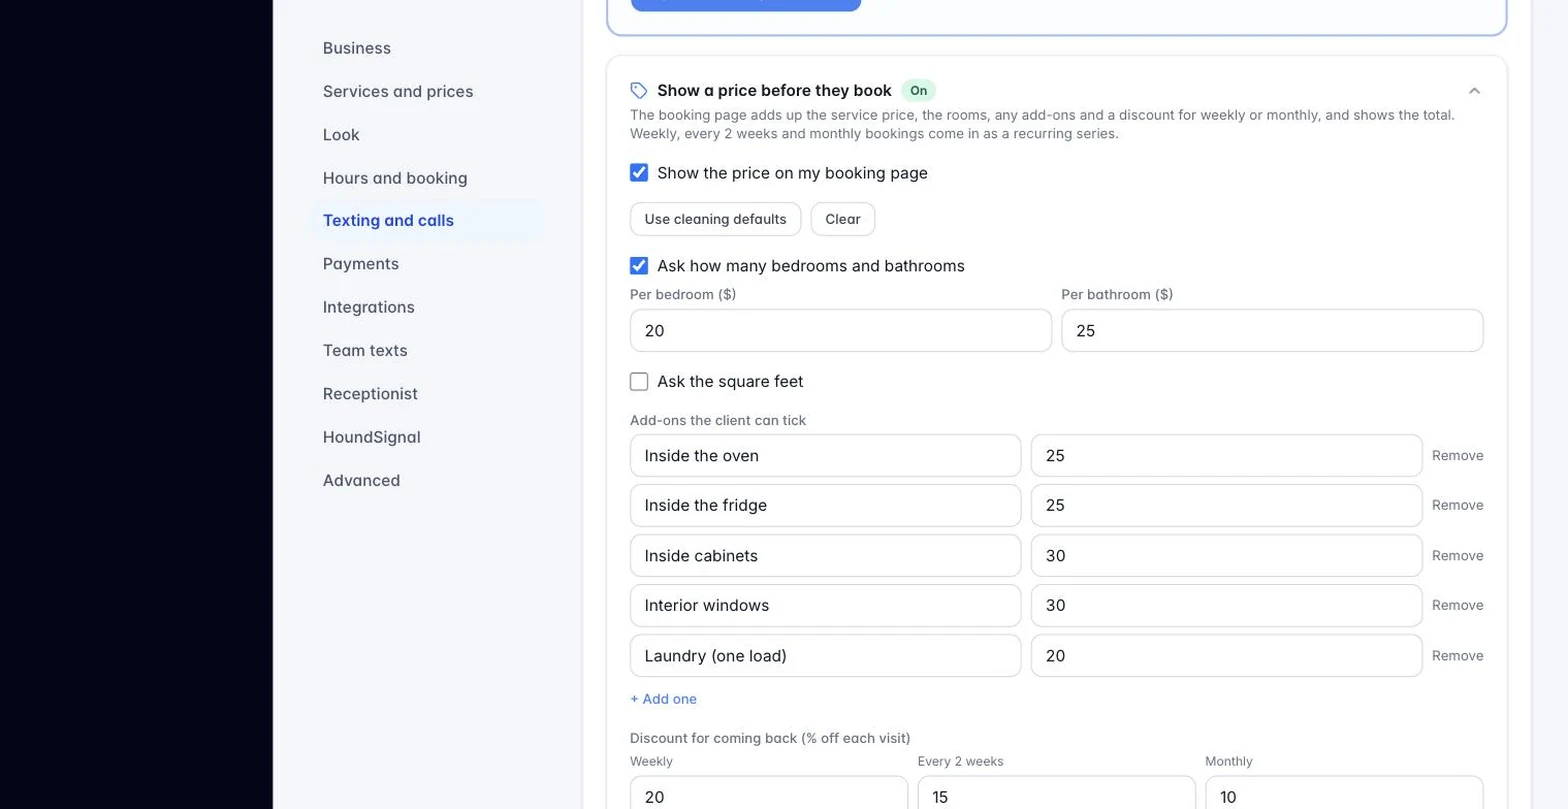This screenshot has width=1568, height=809.
Task: Click the price tag icon beside the heading
Action: [x=639, y=91]
